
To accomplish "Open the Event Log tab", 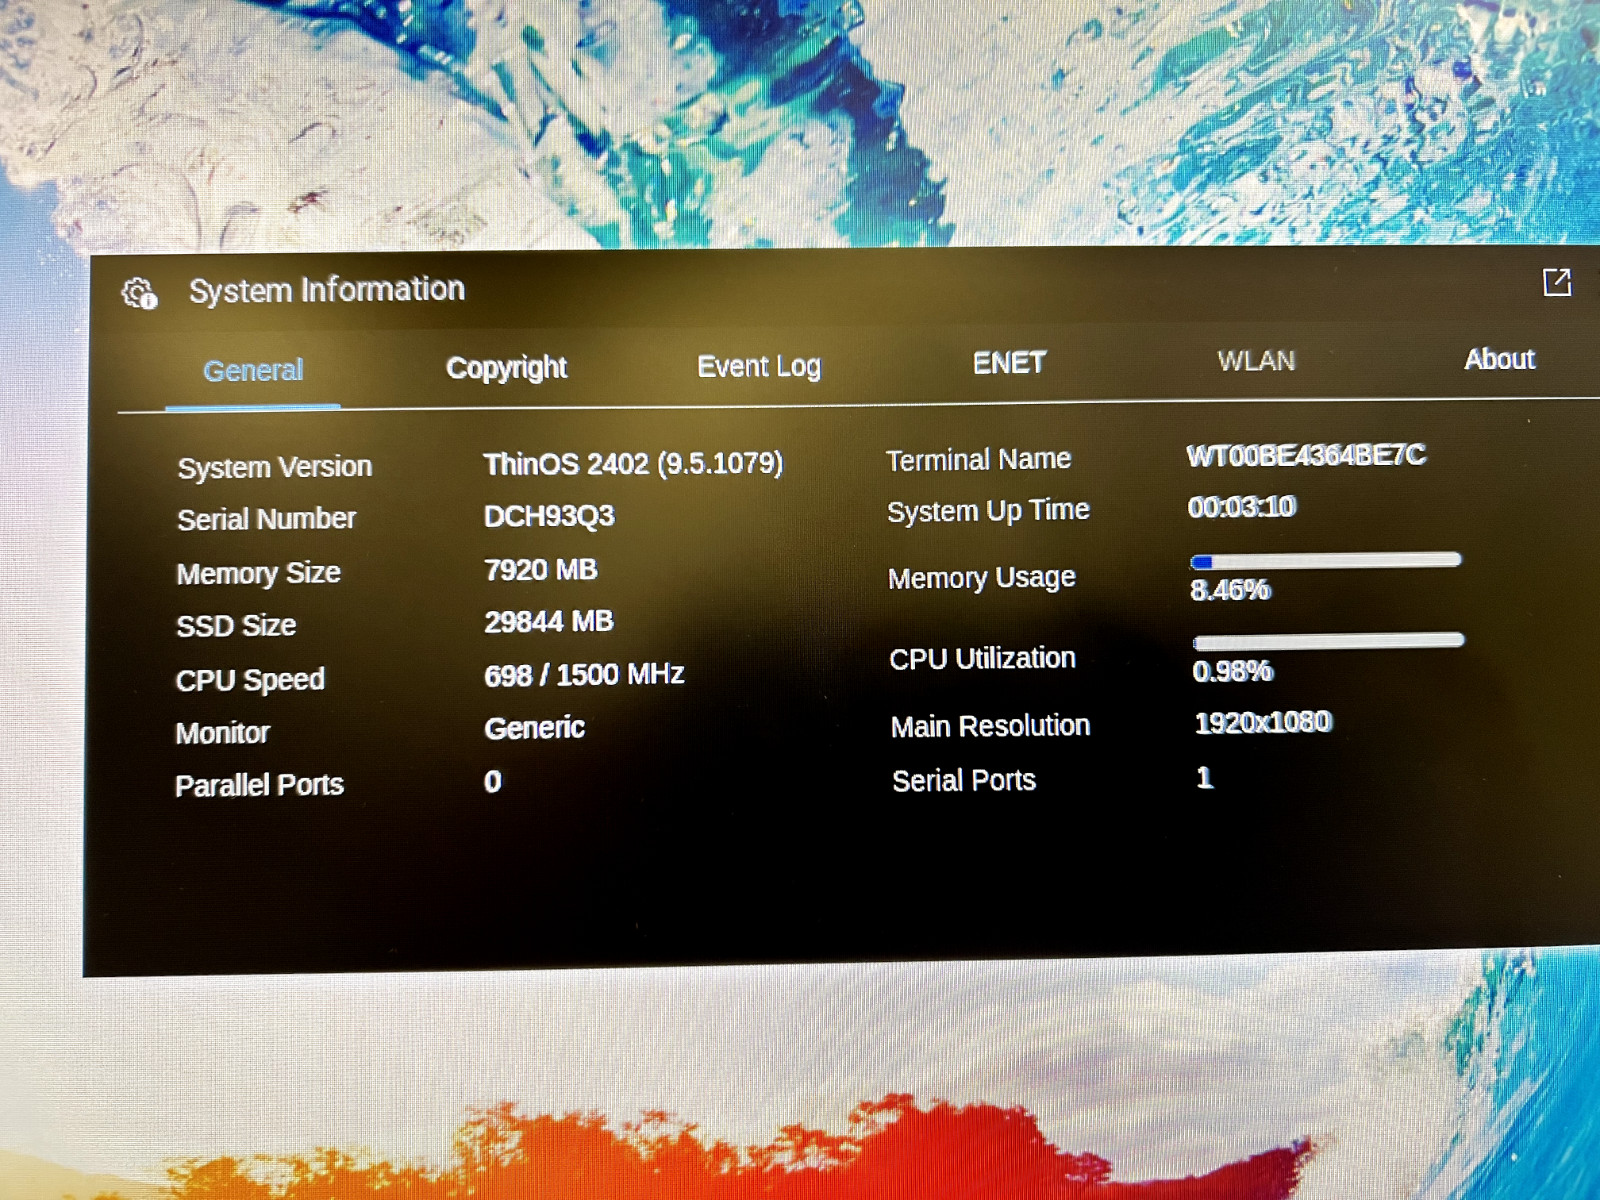I will pos(759,366).
